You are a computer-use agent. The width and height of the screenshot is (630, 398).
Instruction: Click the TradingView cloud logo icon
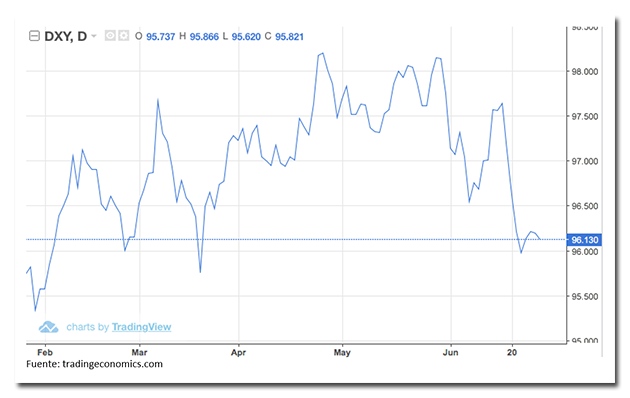pos(48,327)
